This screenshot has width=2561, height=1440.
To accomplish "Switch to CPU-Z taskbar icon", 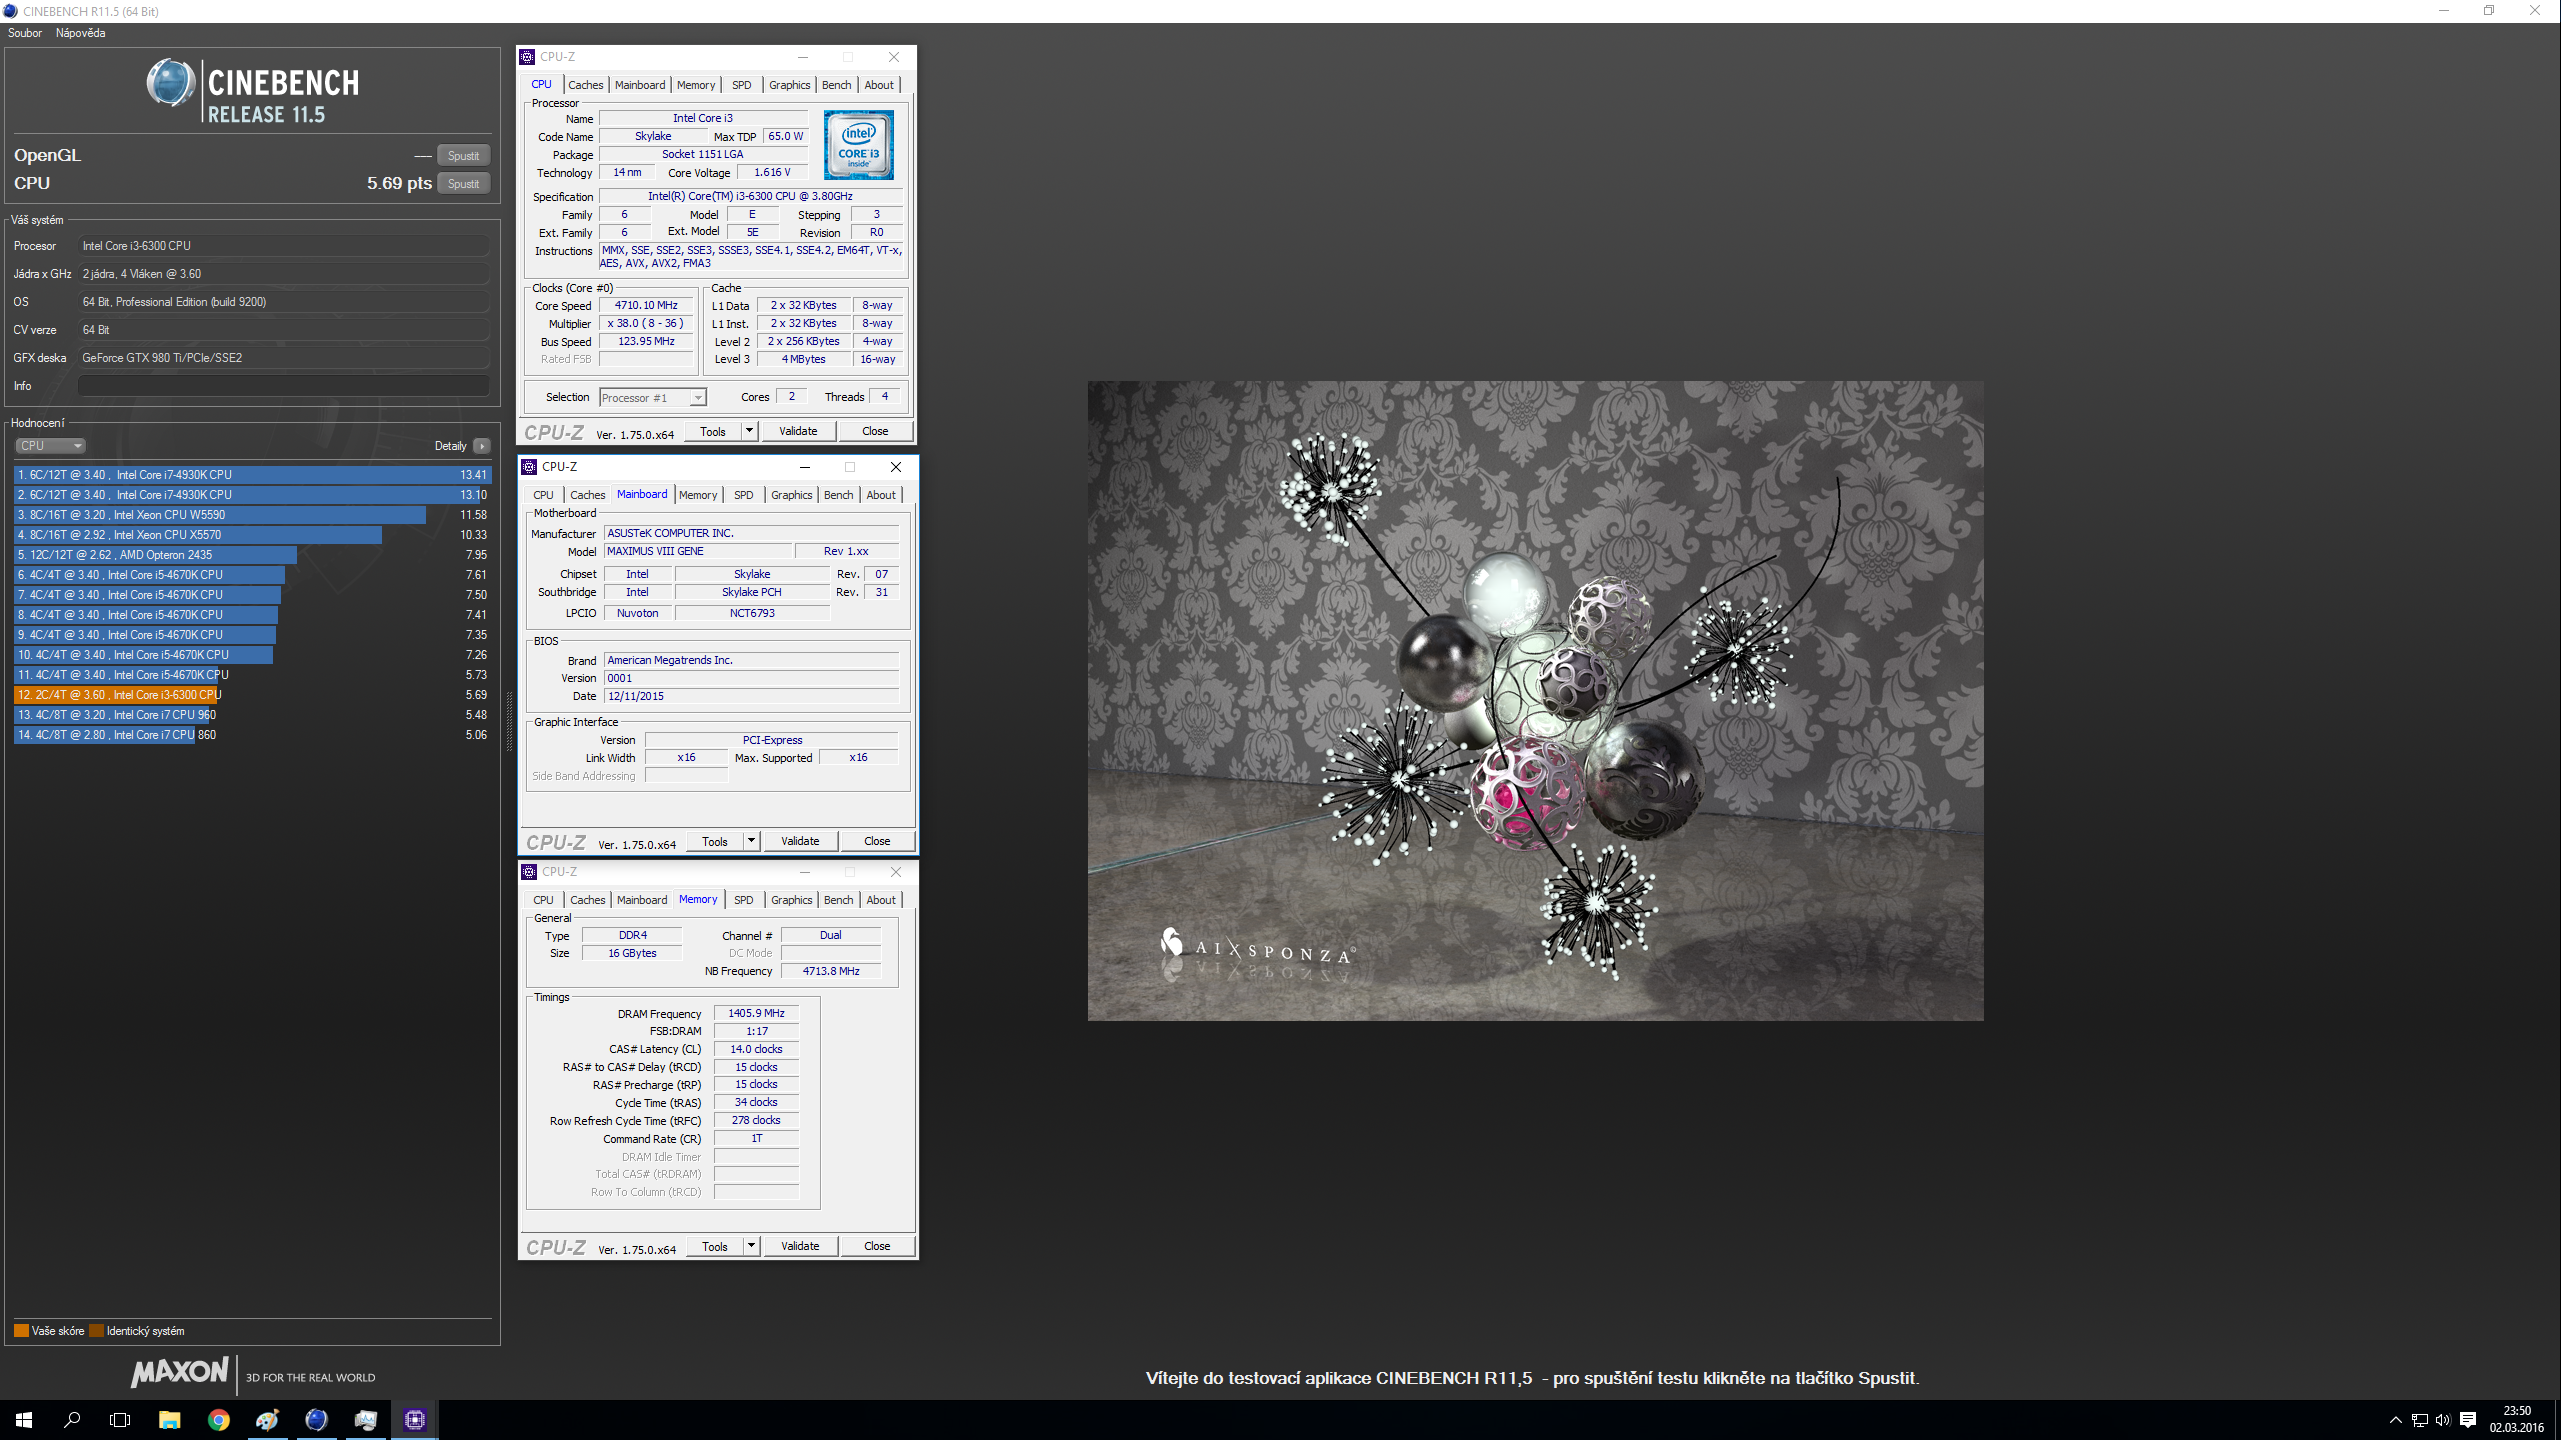I will (x=414, y=1419).
